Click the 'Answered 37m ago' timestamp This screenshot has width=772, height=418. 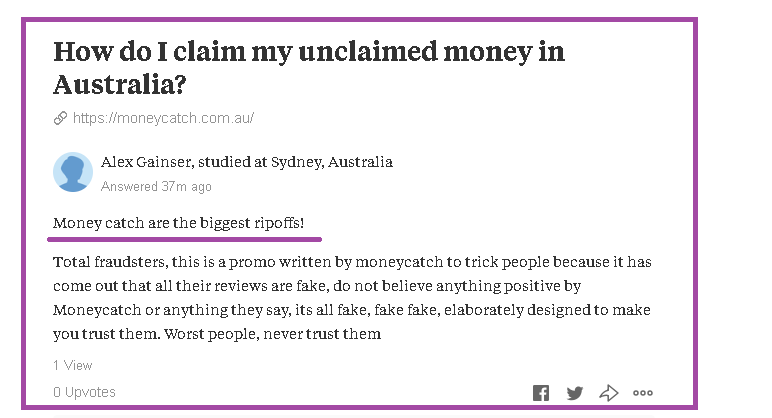click(x=156, y=187)
